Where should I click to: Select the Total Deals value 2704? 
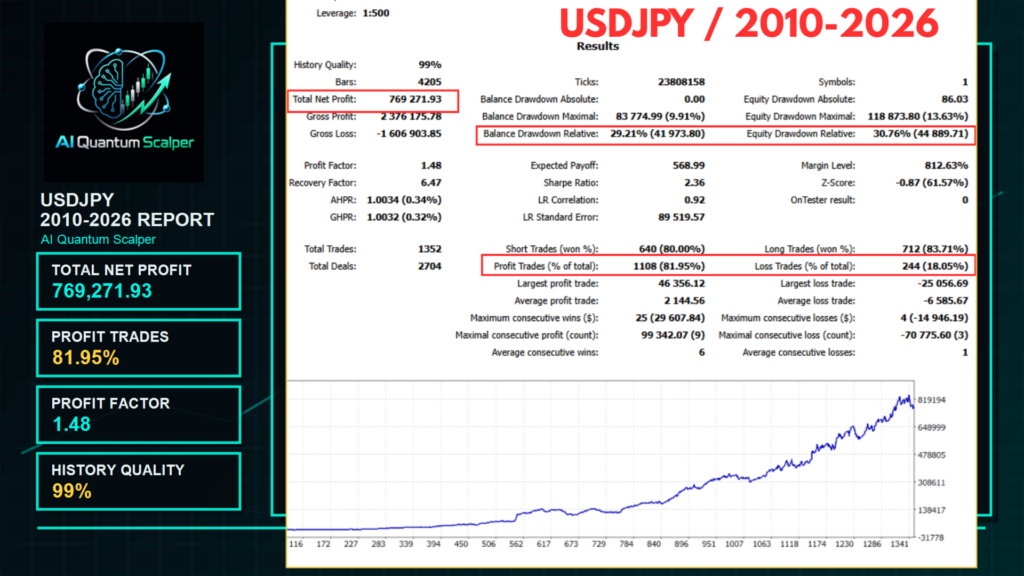(x=430, y=266)
